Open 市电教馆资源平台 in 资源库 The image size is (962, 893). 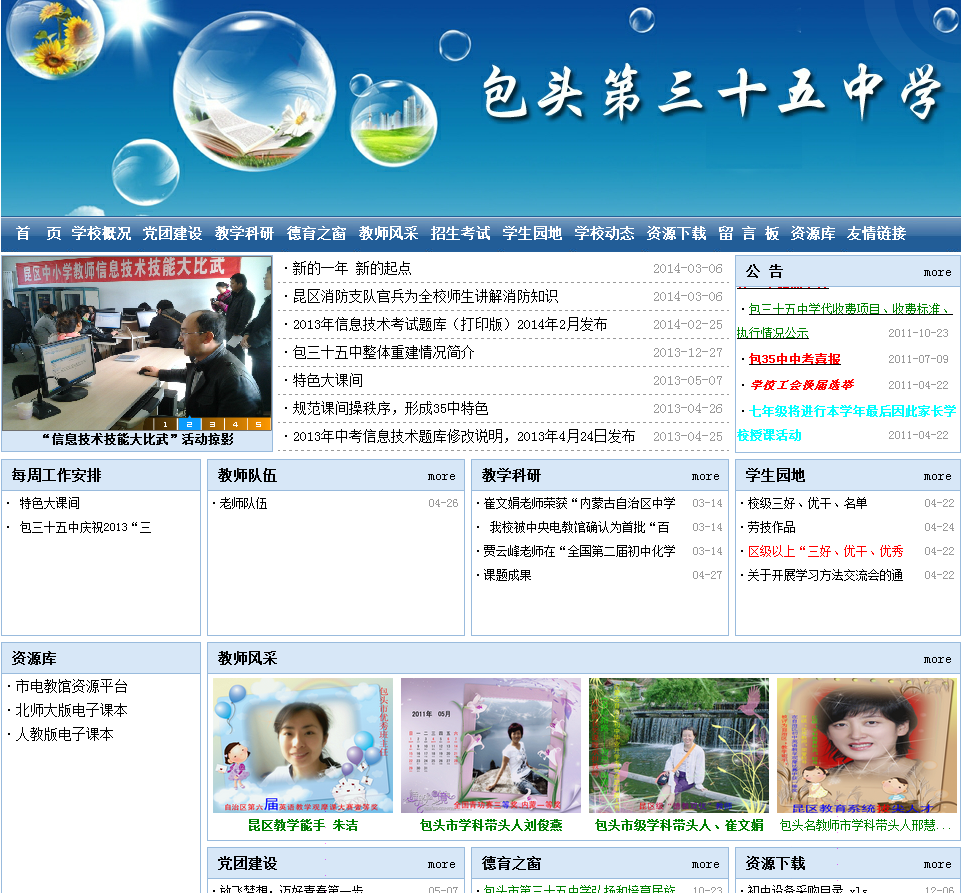pos(71,686)
